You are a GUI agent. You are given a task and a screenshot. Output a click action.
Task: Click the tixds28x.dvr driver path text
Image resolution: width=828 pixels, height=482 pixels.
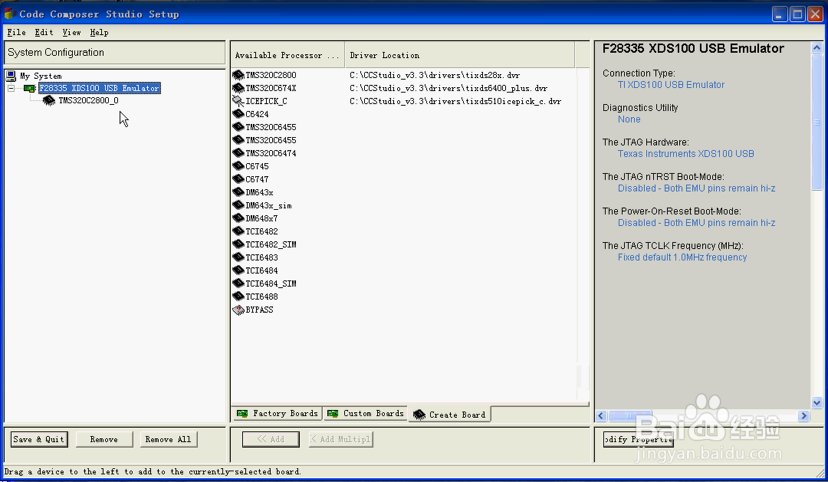[435, 75]
